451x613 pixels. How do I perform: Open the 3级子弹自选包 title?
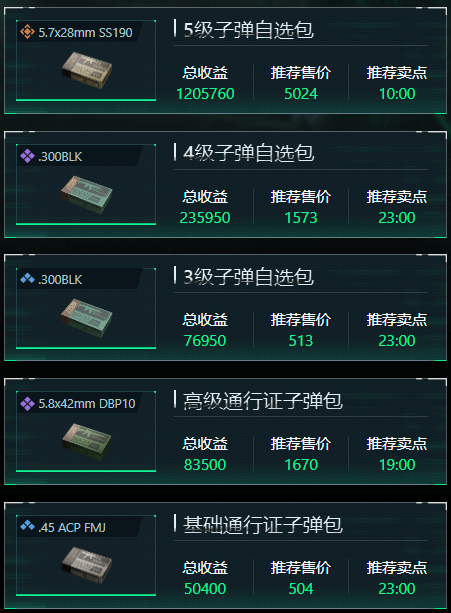249,277
